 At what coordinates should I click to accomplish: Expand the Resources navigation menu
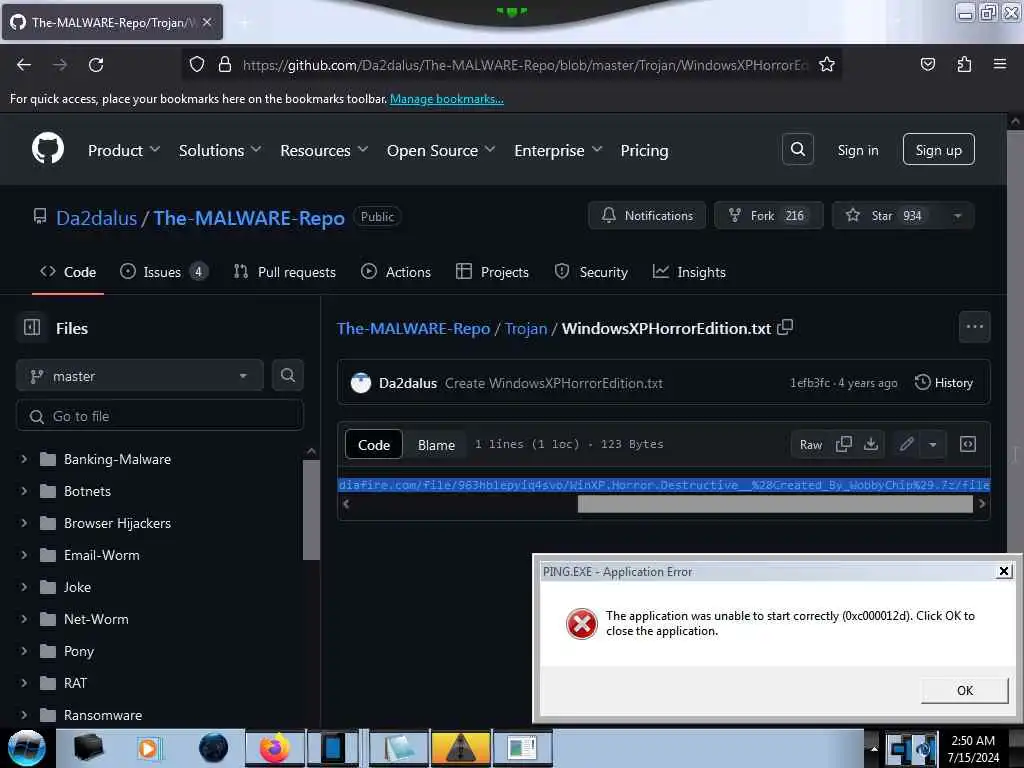click(x=324, y=150)
